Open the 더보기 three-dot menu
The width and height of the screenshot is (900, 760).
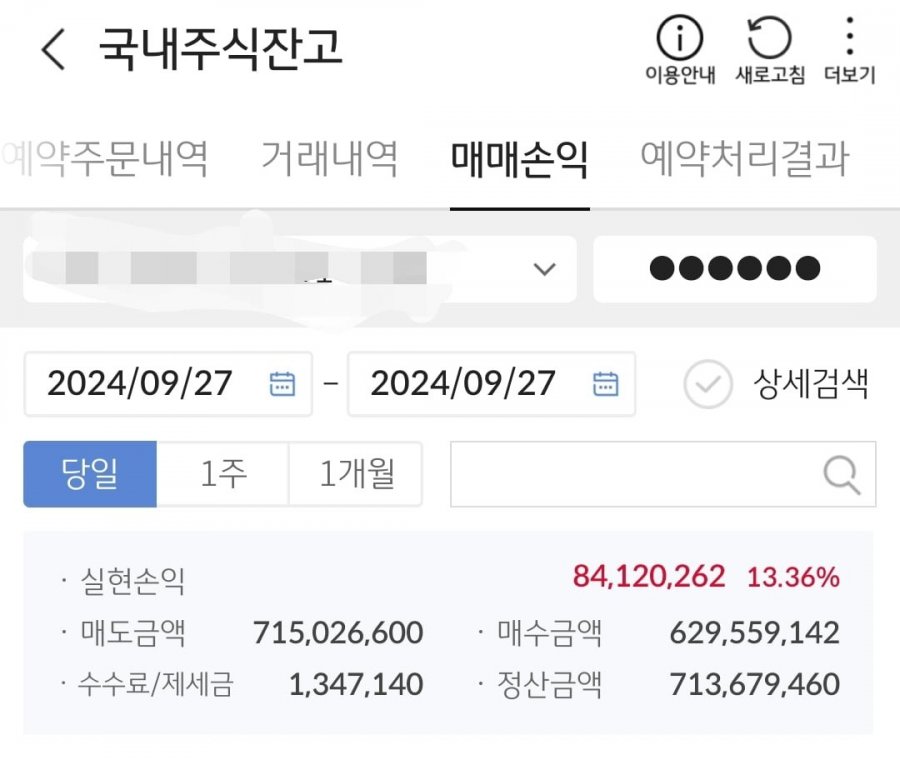coord(849,40)
